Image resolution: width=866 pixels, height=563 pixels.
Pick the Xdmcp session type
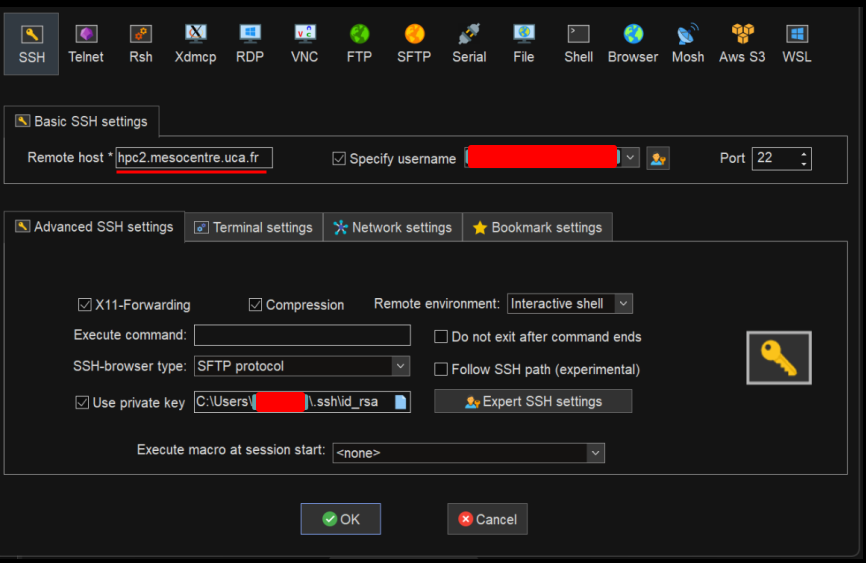pyautogui.click(x=195, y=44)
